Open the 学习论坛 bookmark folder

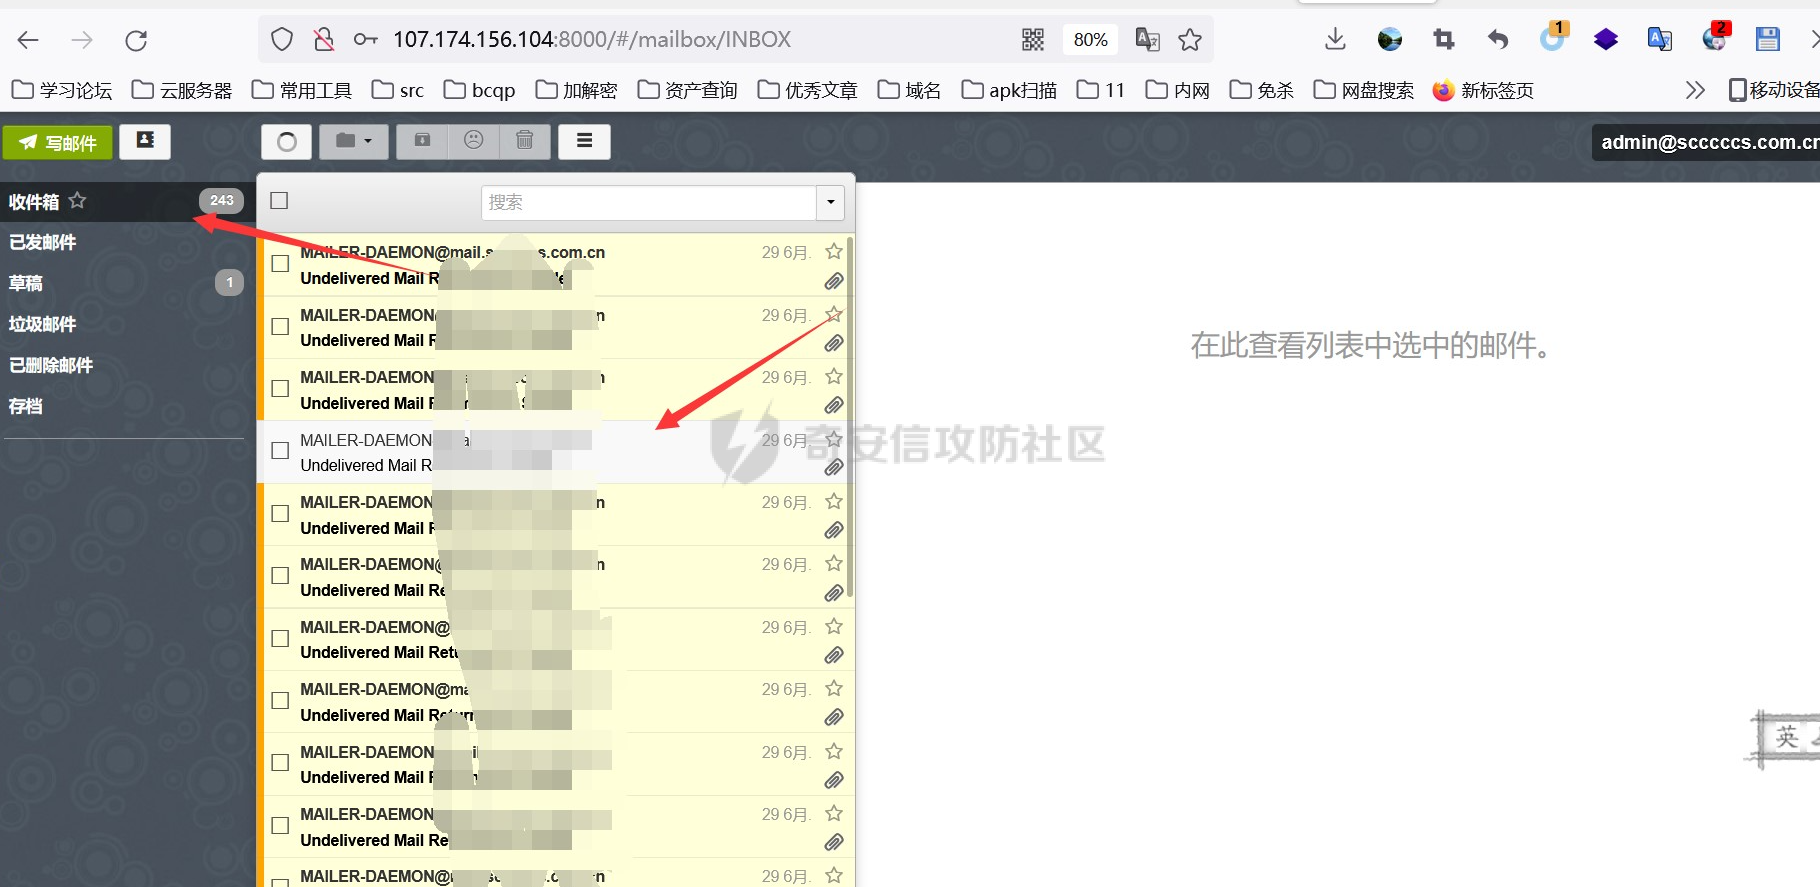[x=62, y=90]
